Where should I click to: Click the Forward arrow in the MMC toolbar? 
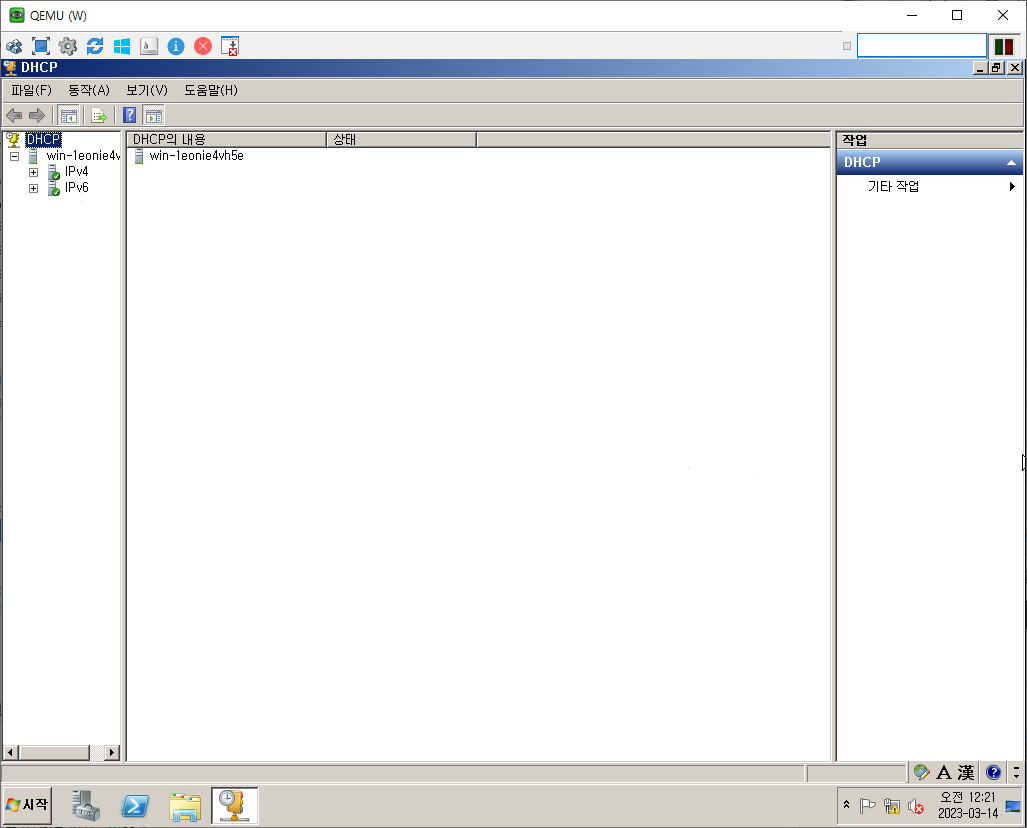click(37, 116)
